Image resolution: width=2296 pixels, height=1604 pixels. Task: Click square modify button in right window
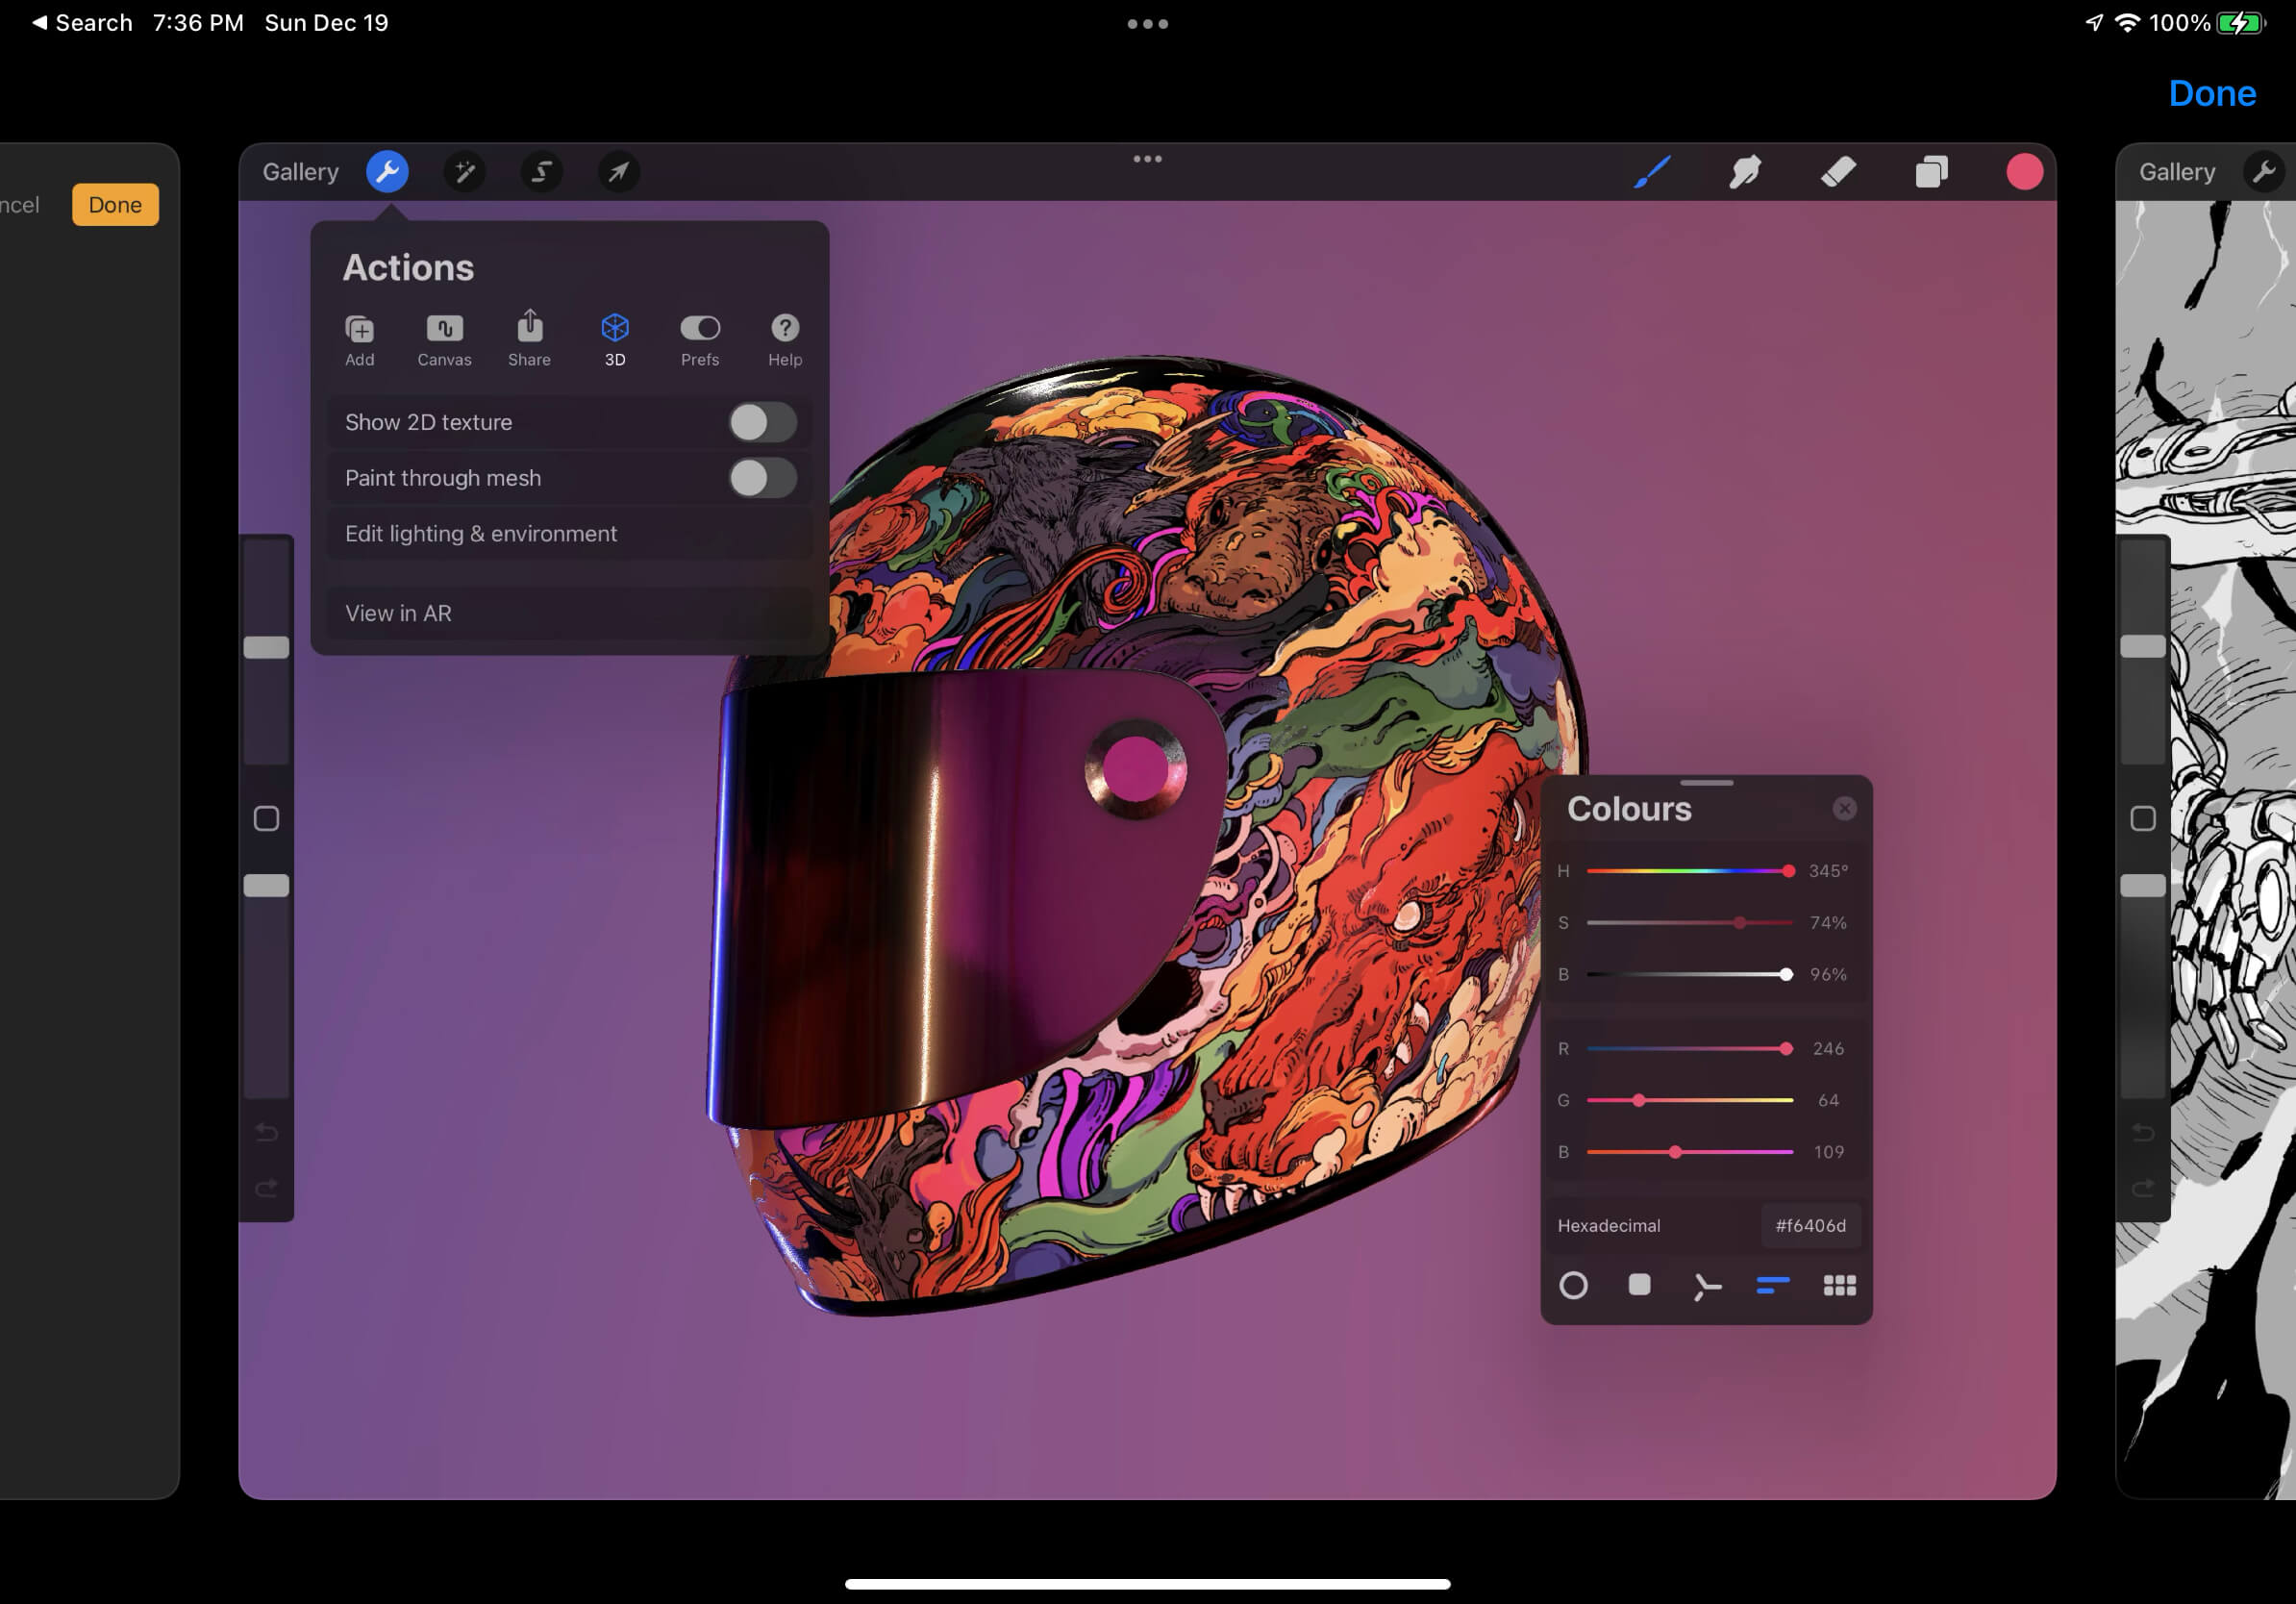coord(2142,818)
